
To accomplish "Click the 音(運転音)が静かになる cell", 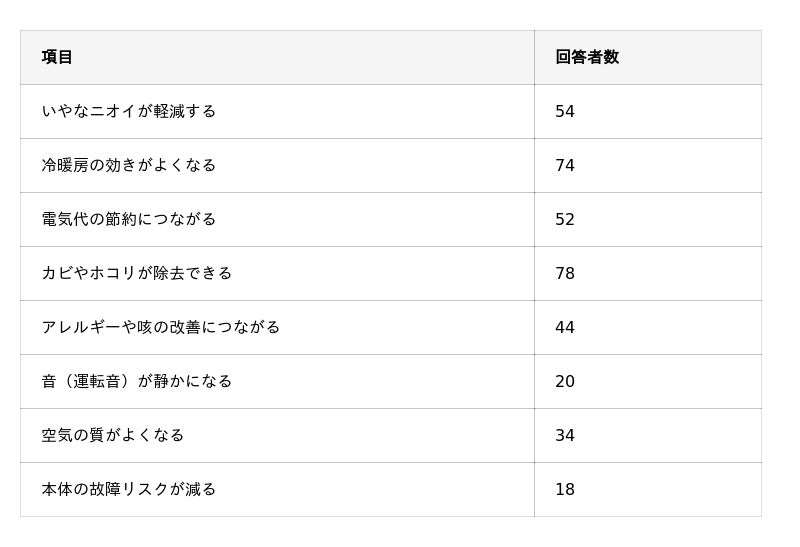I will pyautogui.click(x=137, y=381).
